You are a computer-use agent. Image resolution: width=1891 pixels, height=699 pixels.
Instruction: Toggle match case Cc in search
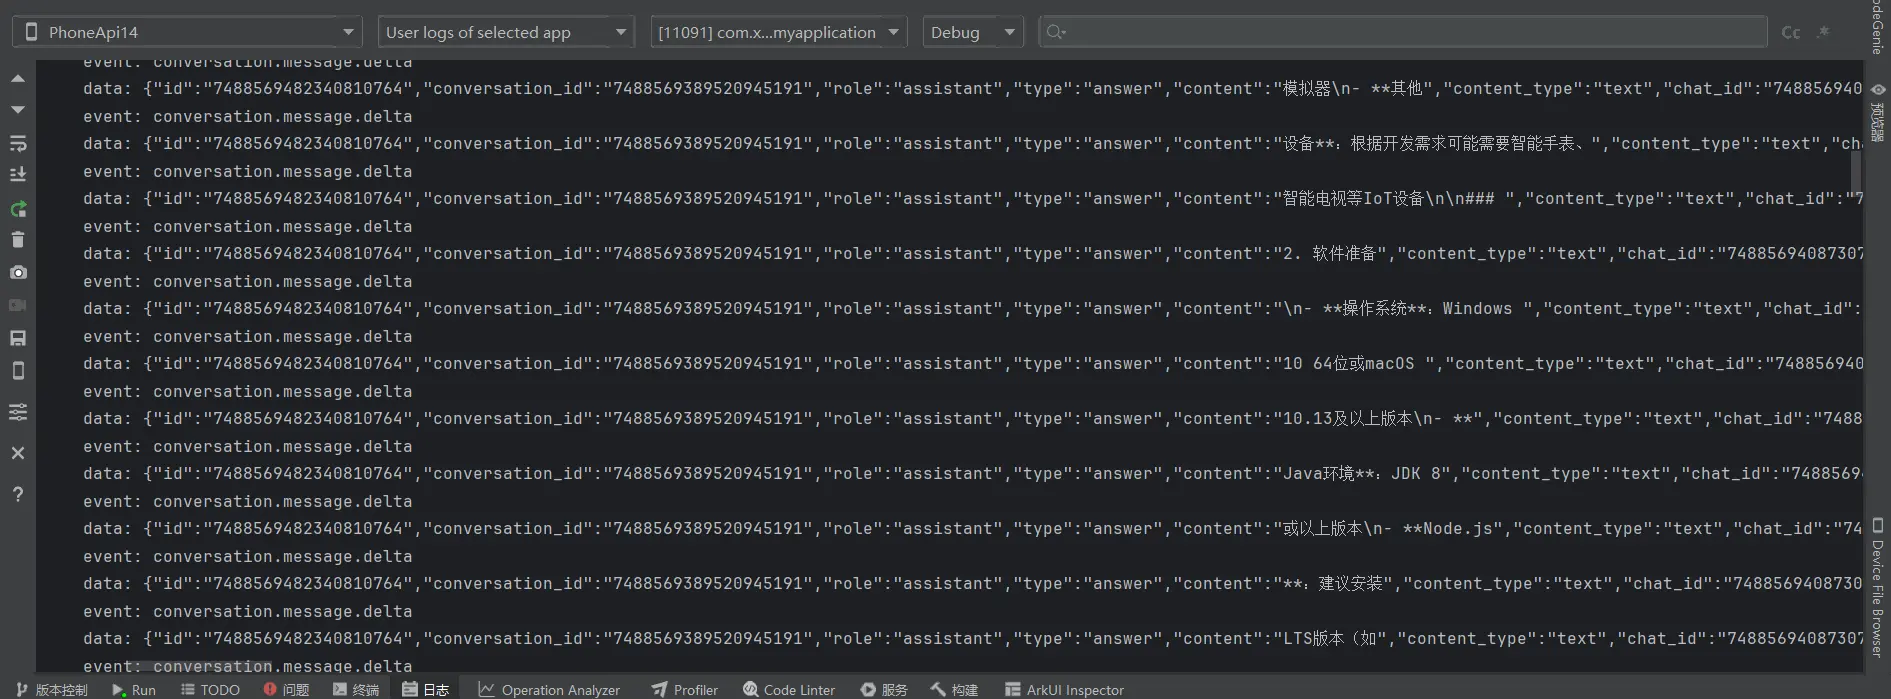1790,32
